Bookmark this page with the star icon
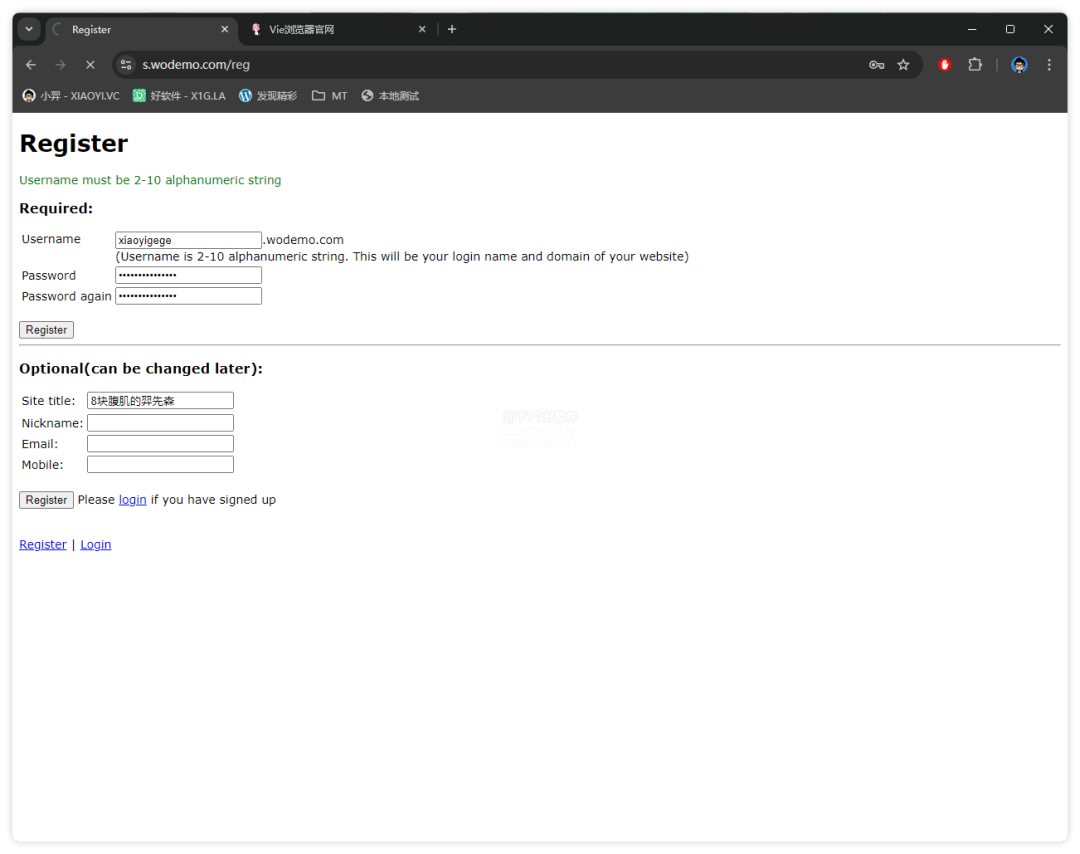This screenshot has width=1080, height=854. [903, 65]
